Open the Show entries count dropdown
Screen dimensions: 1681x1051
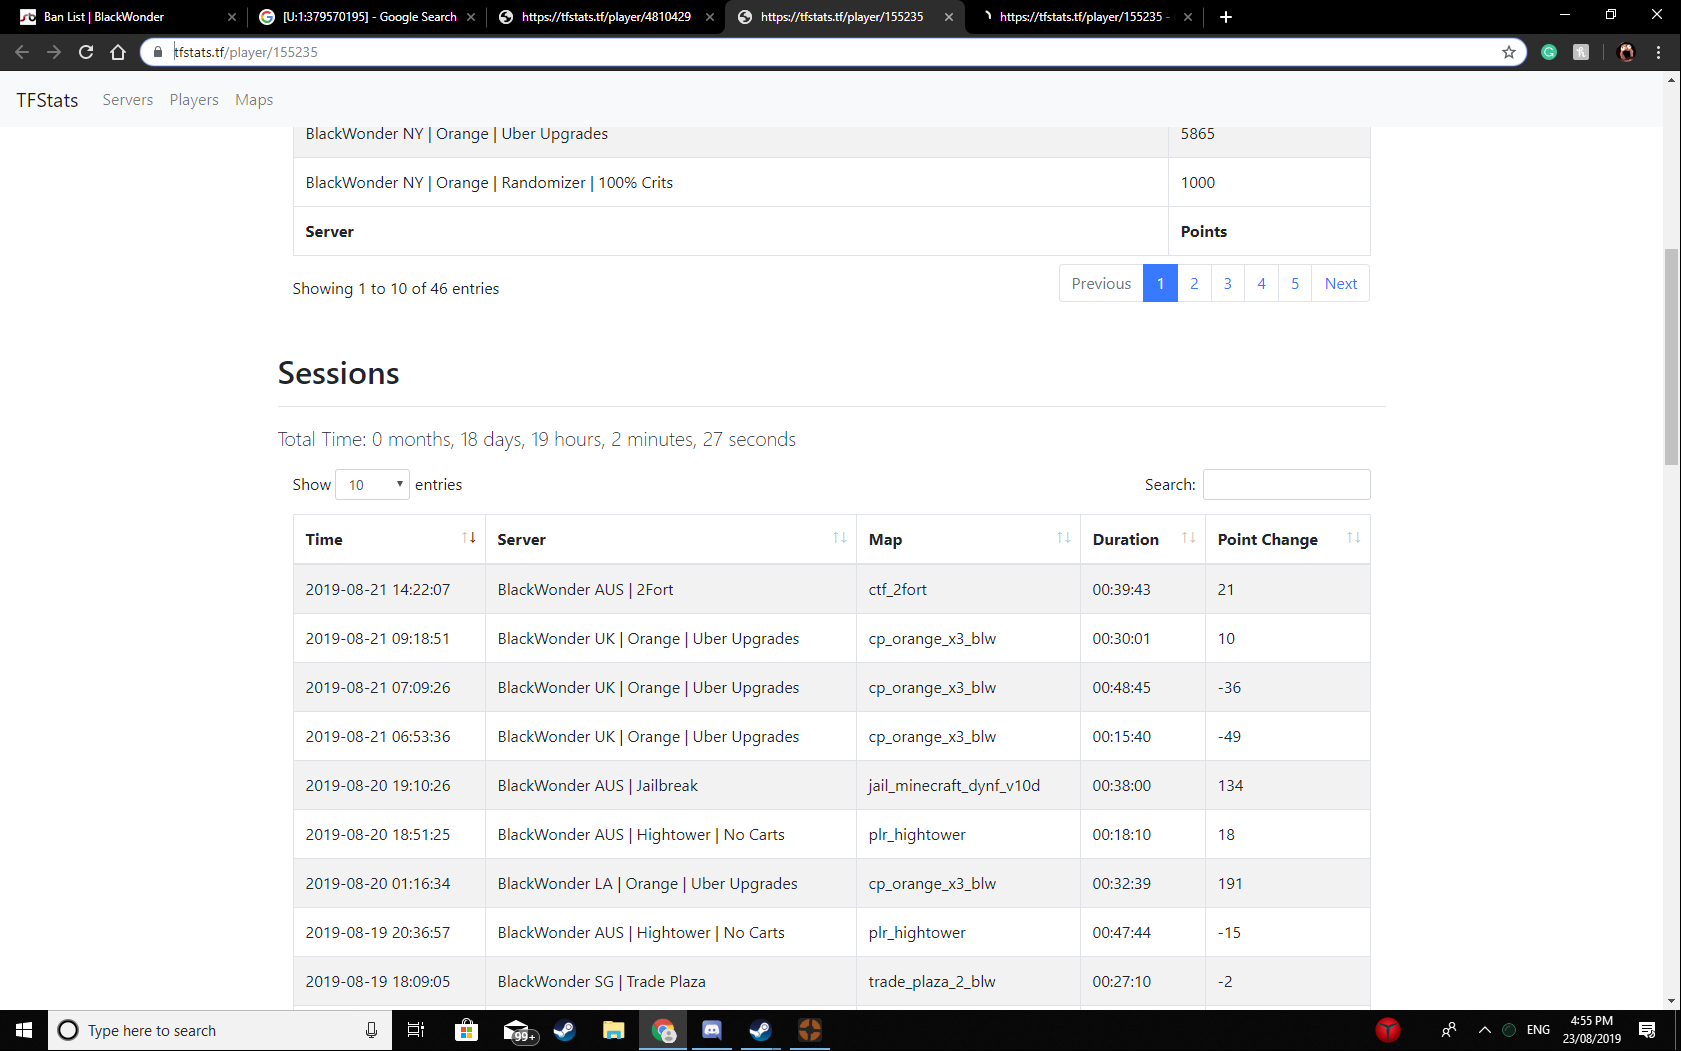click(x=372, y=485)
